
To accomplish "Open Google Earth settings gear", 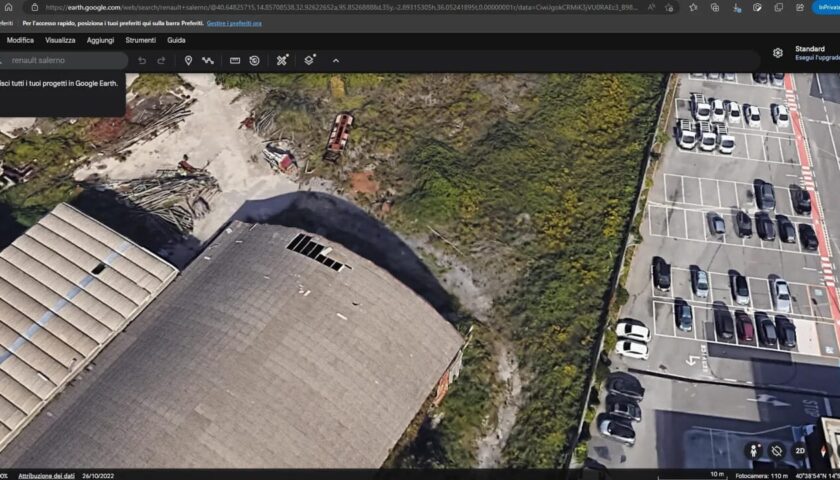I will [x=777, y=53].
